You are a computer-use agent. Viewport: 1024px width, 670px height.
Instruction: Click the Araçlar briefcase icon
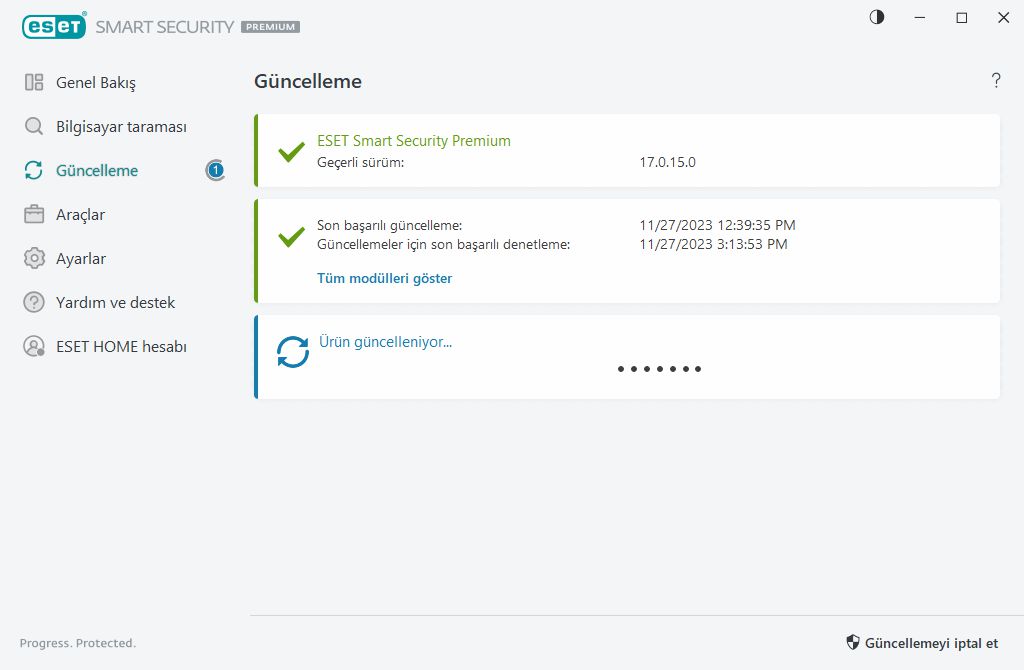34,215
